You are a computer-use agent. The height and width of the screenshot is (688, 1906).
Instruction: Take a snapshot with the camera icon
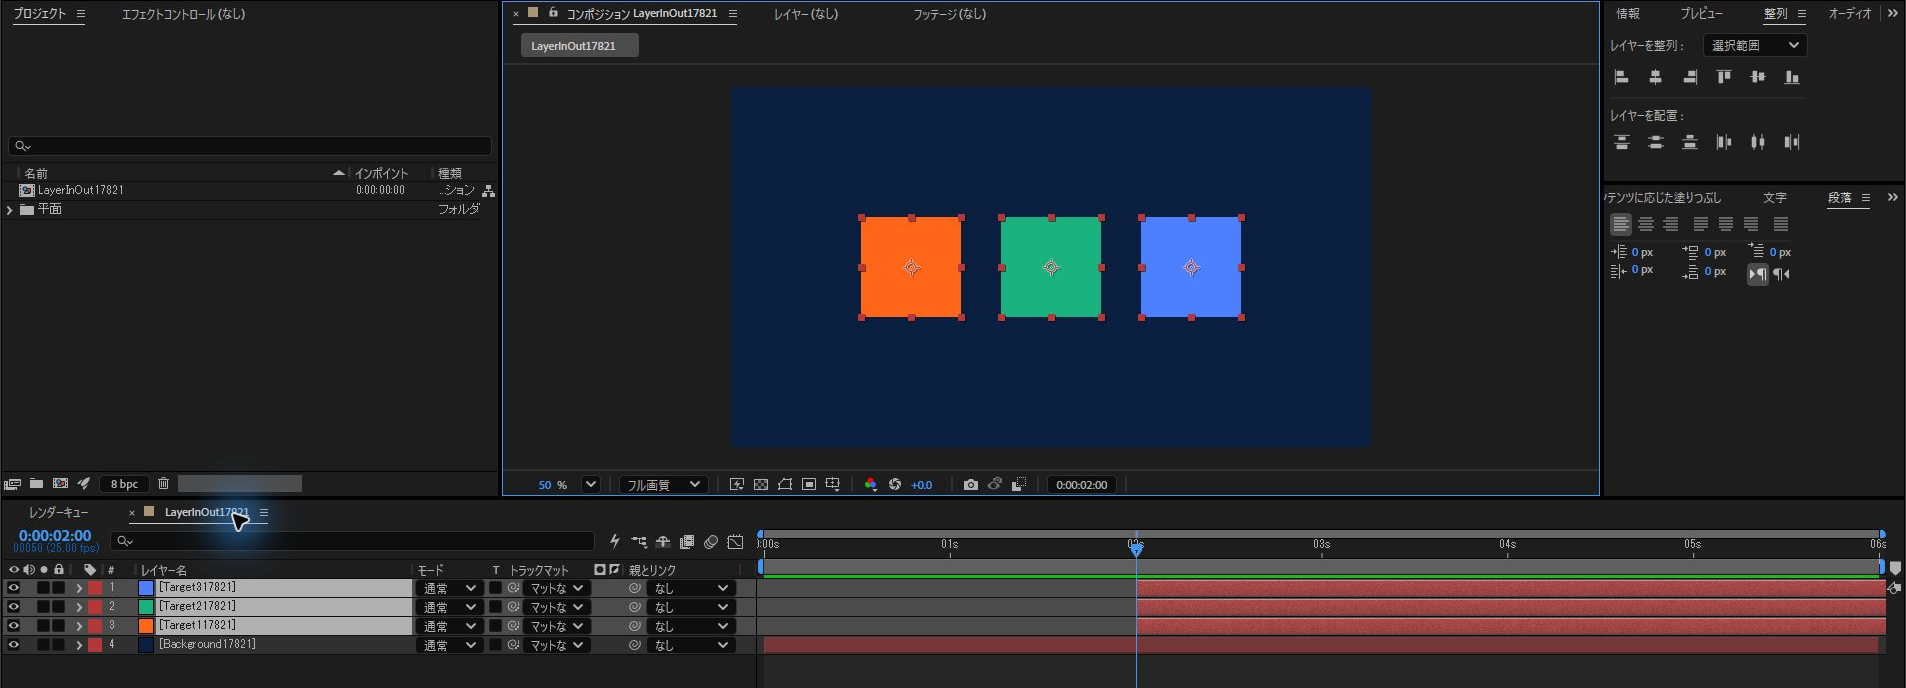[970, 485]
